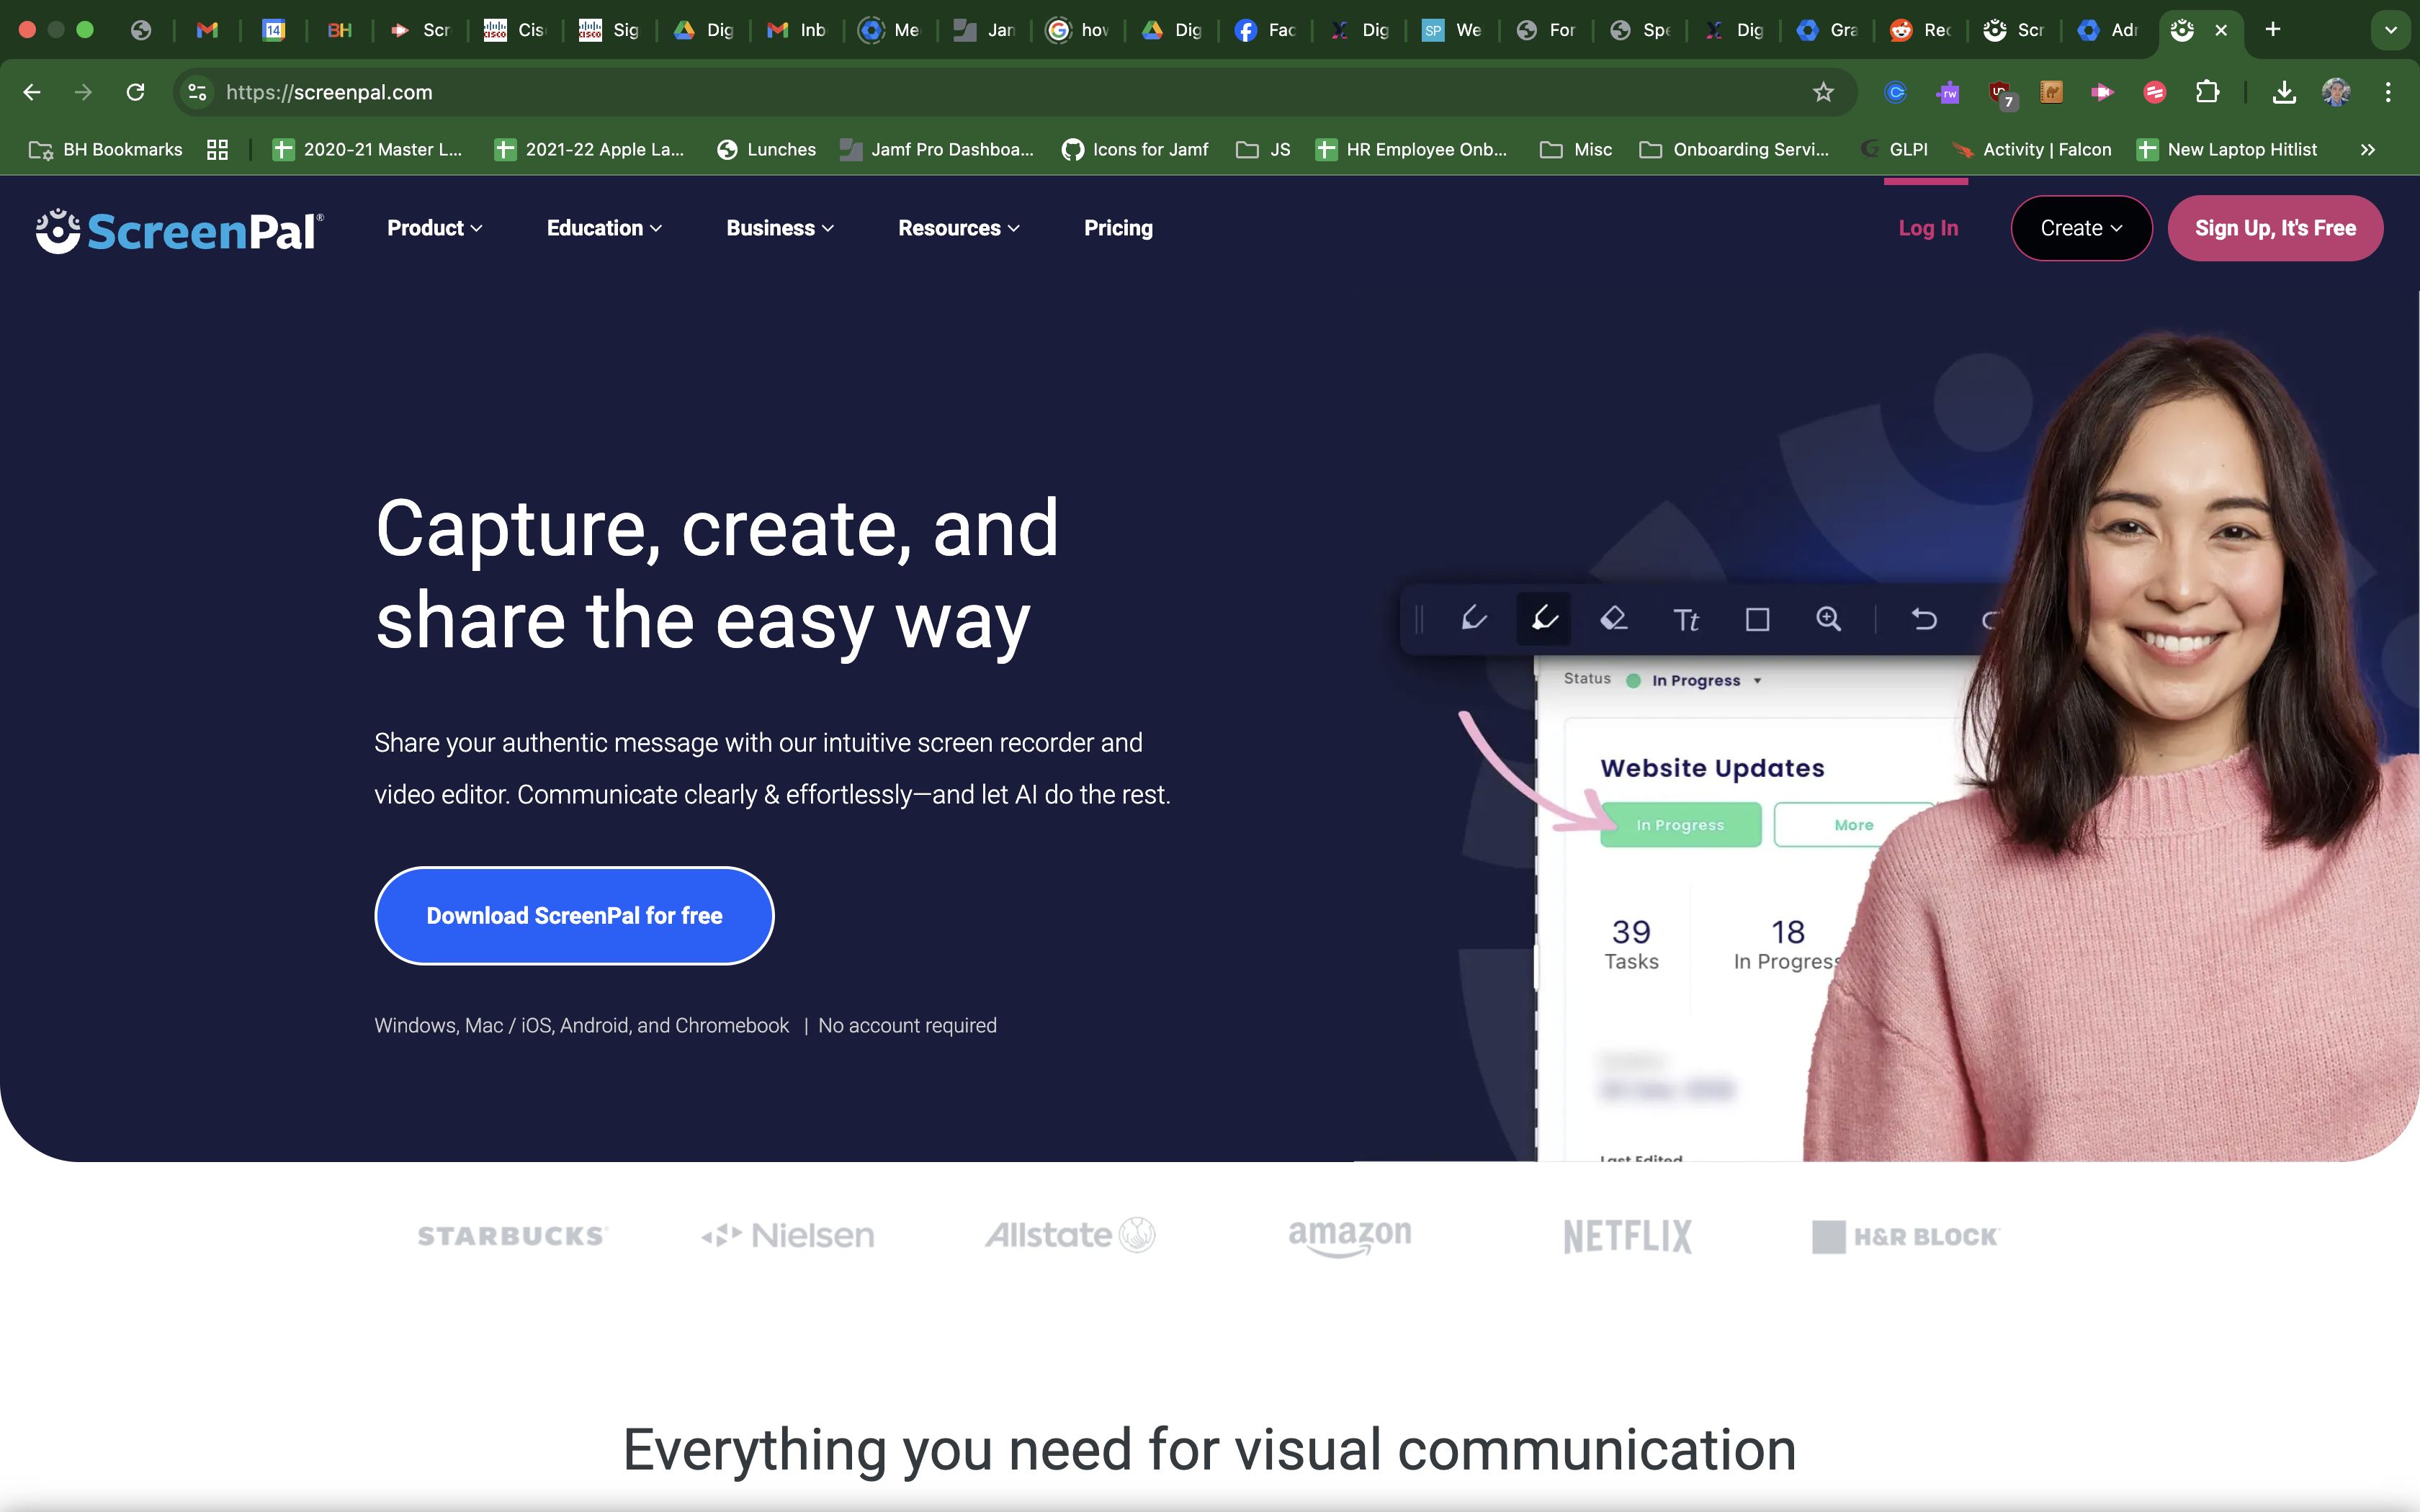This screenshot has height=1512, width=2420.
Task: Select the rectangle shape tool
Action: point(1757,620)
